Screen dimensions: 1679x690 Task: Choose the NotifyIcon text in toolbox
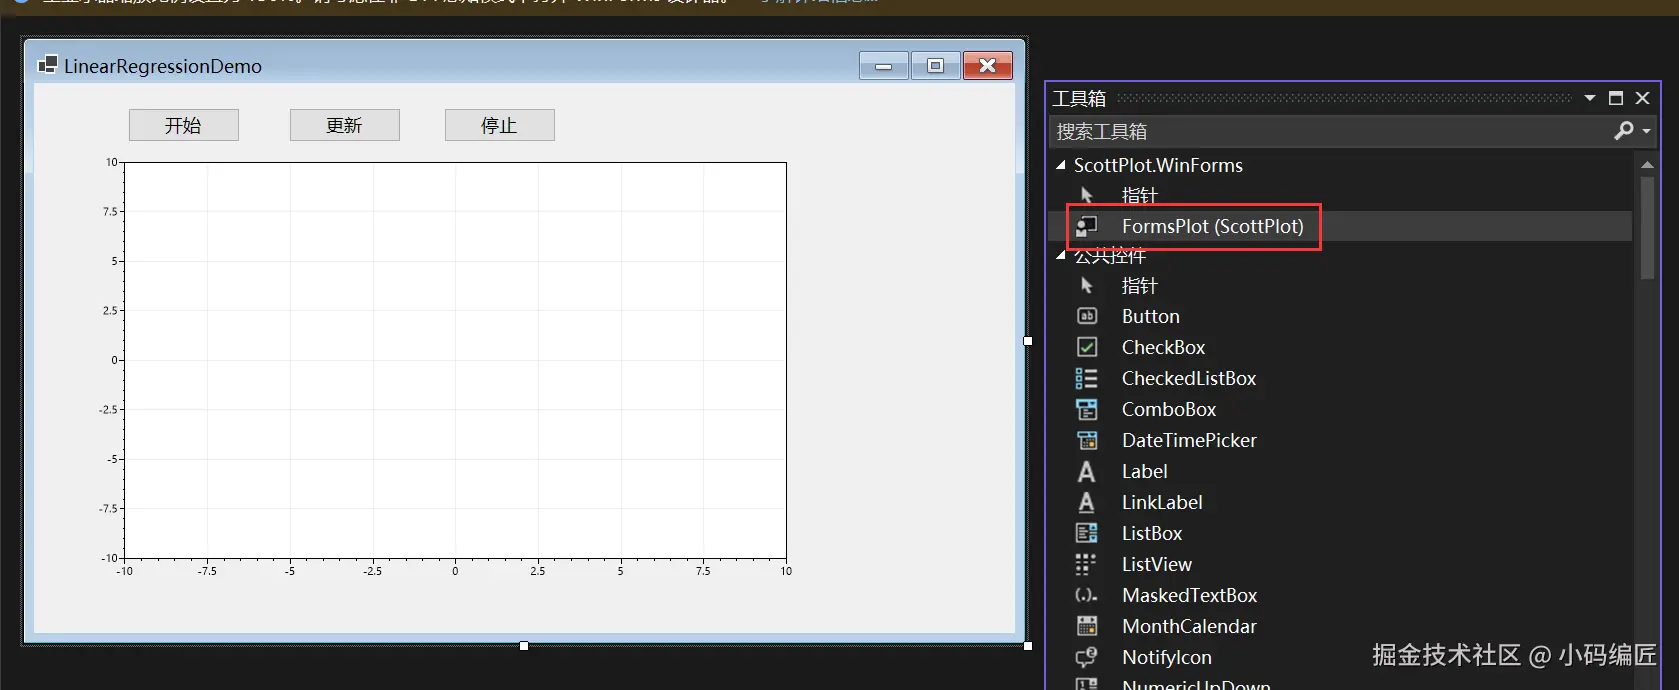tap(1167, 657)
